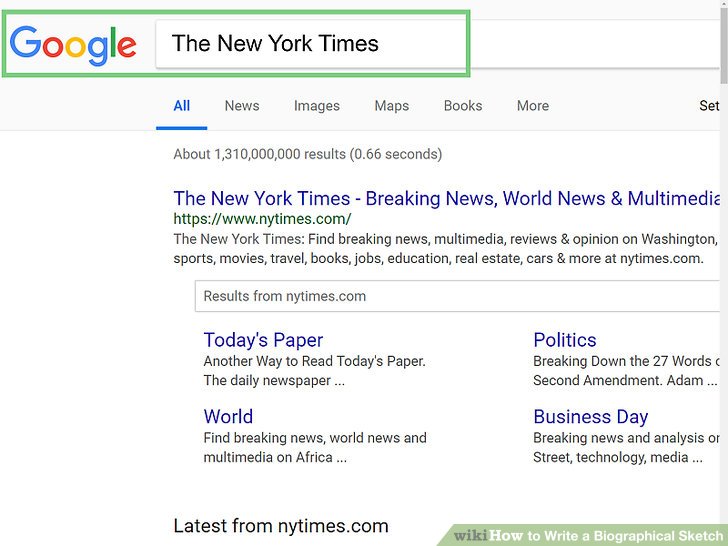The width and height of the screenshot is (728, 546).
Task: Open the Today's Paper sitelink
Action: (x=263, y=340)
